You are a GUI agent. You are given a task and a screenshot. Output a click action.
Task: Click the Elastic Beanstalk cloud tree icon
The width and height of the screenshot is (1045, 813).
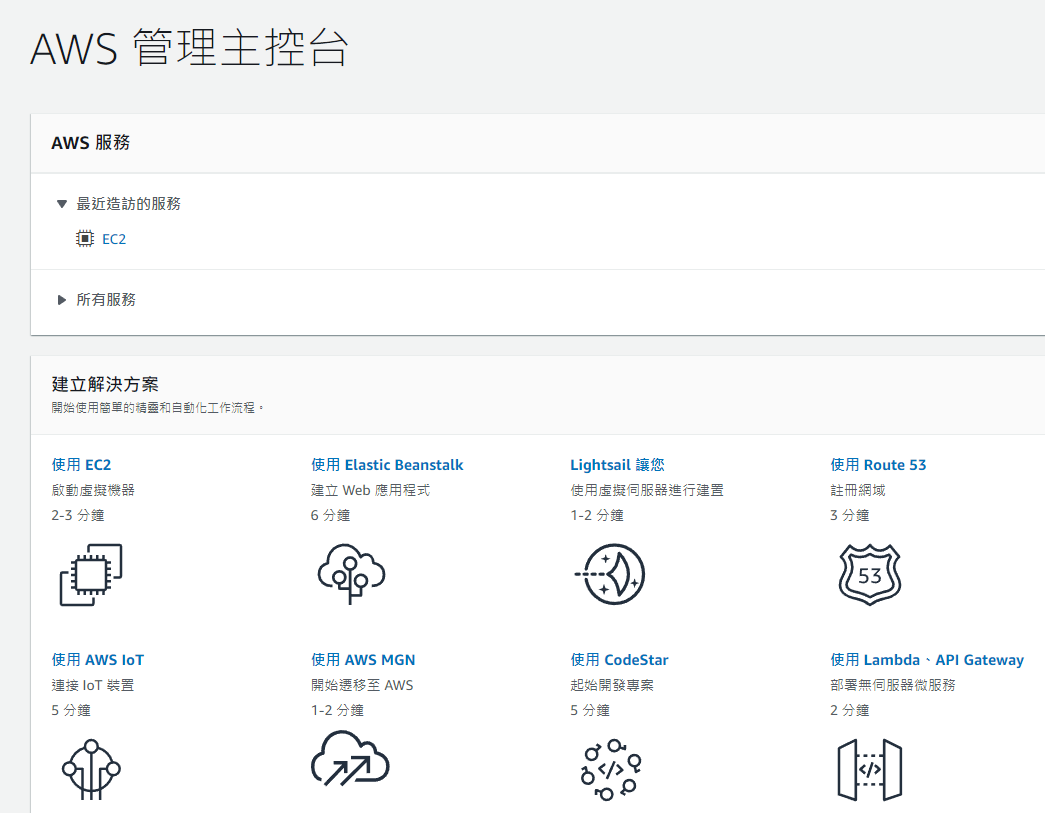click(x=351, y=574)
